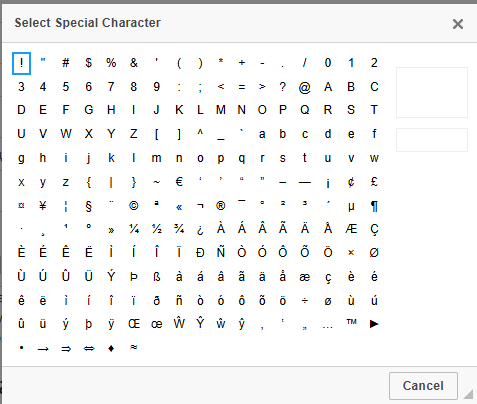This screenshot has width=477, height=404.
Task: Close the Select Special Character dialog
Action: click(x=458, y=24)
